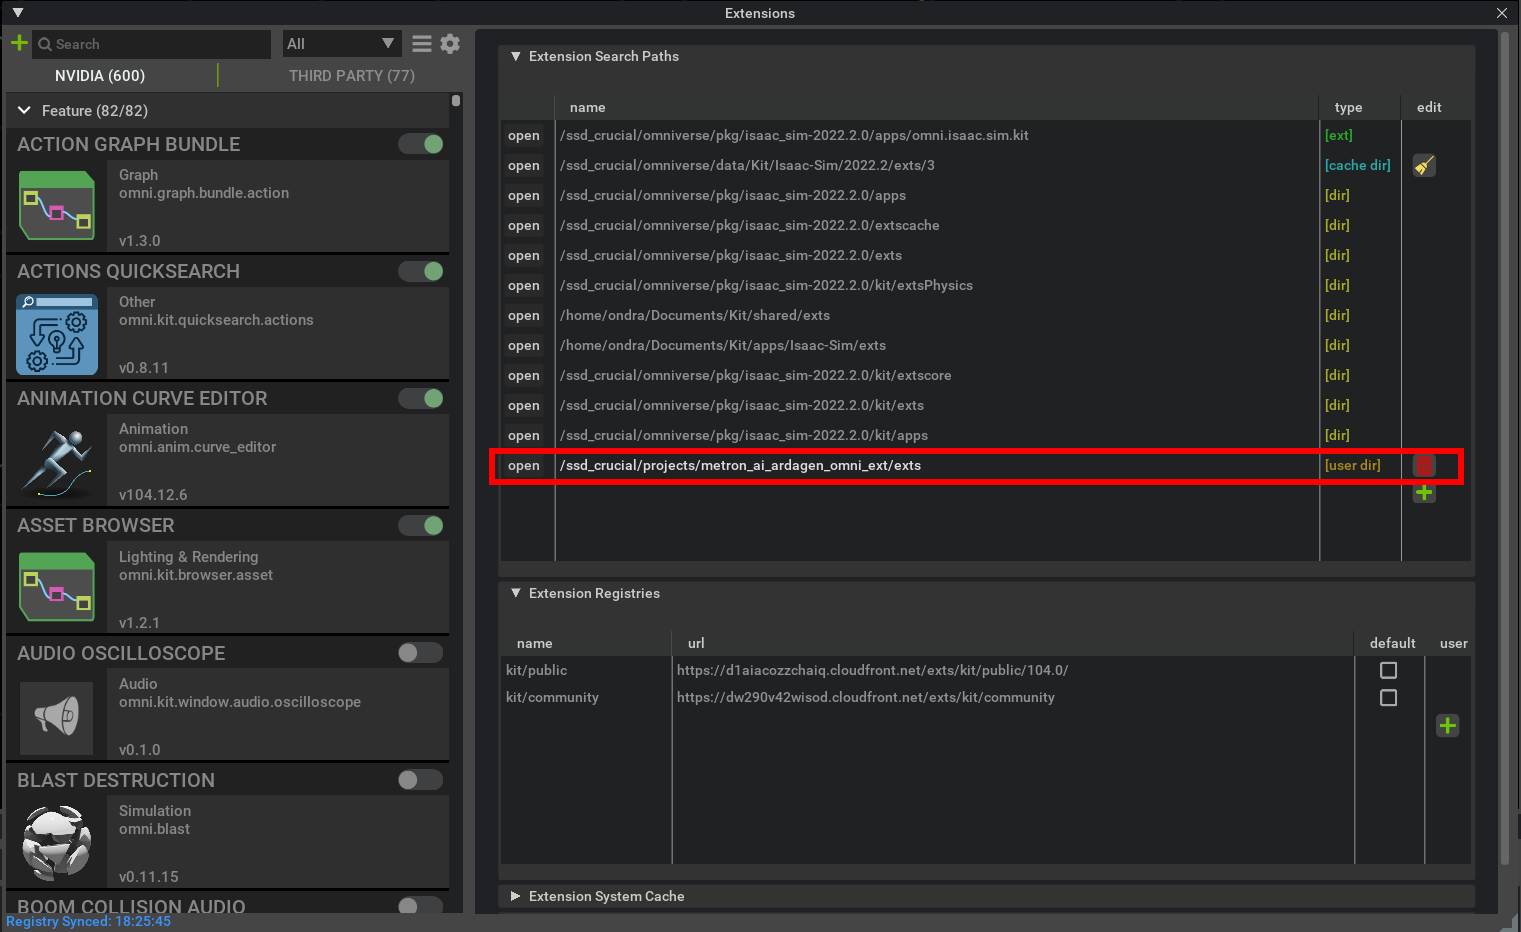
Task: Click the Registry Synced status text
Action: coord(88,921)
